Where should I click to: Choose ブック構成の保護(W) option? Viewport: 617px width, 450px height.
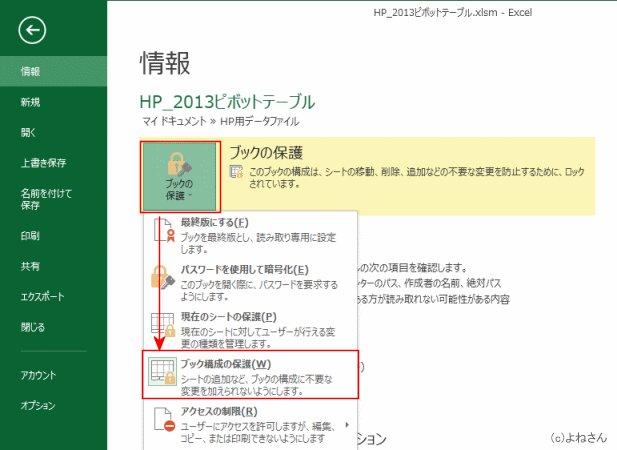coord(250,374)
